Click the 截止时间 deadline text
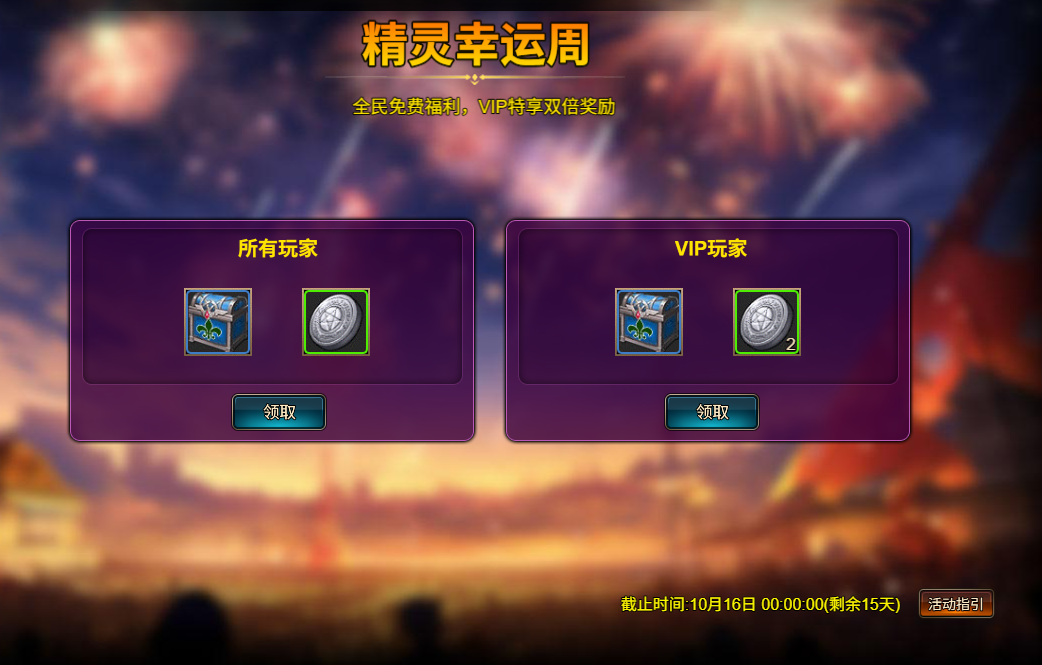The width and height of the screenshot is (1042, 665). pos(653,604)
